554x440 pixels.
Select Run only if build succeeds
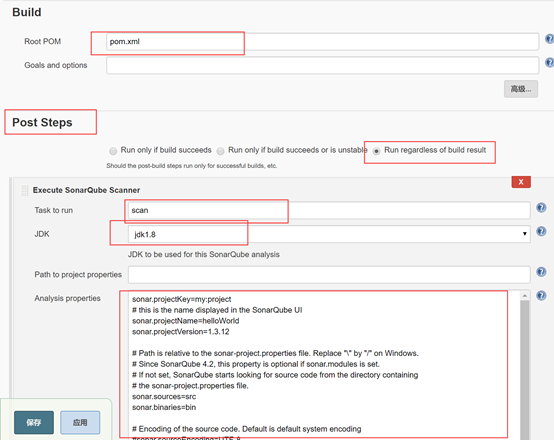pos(113,151)
